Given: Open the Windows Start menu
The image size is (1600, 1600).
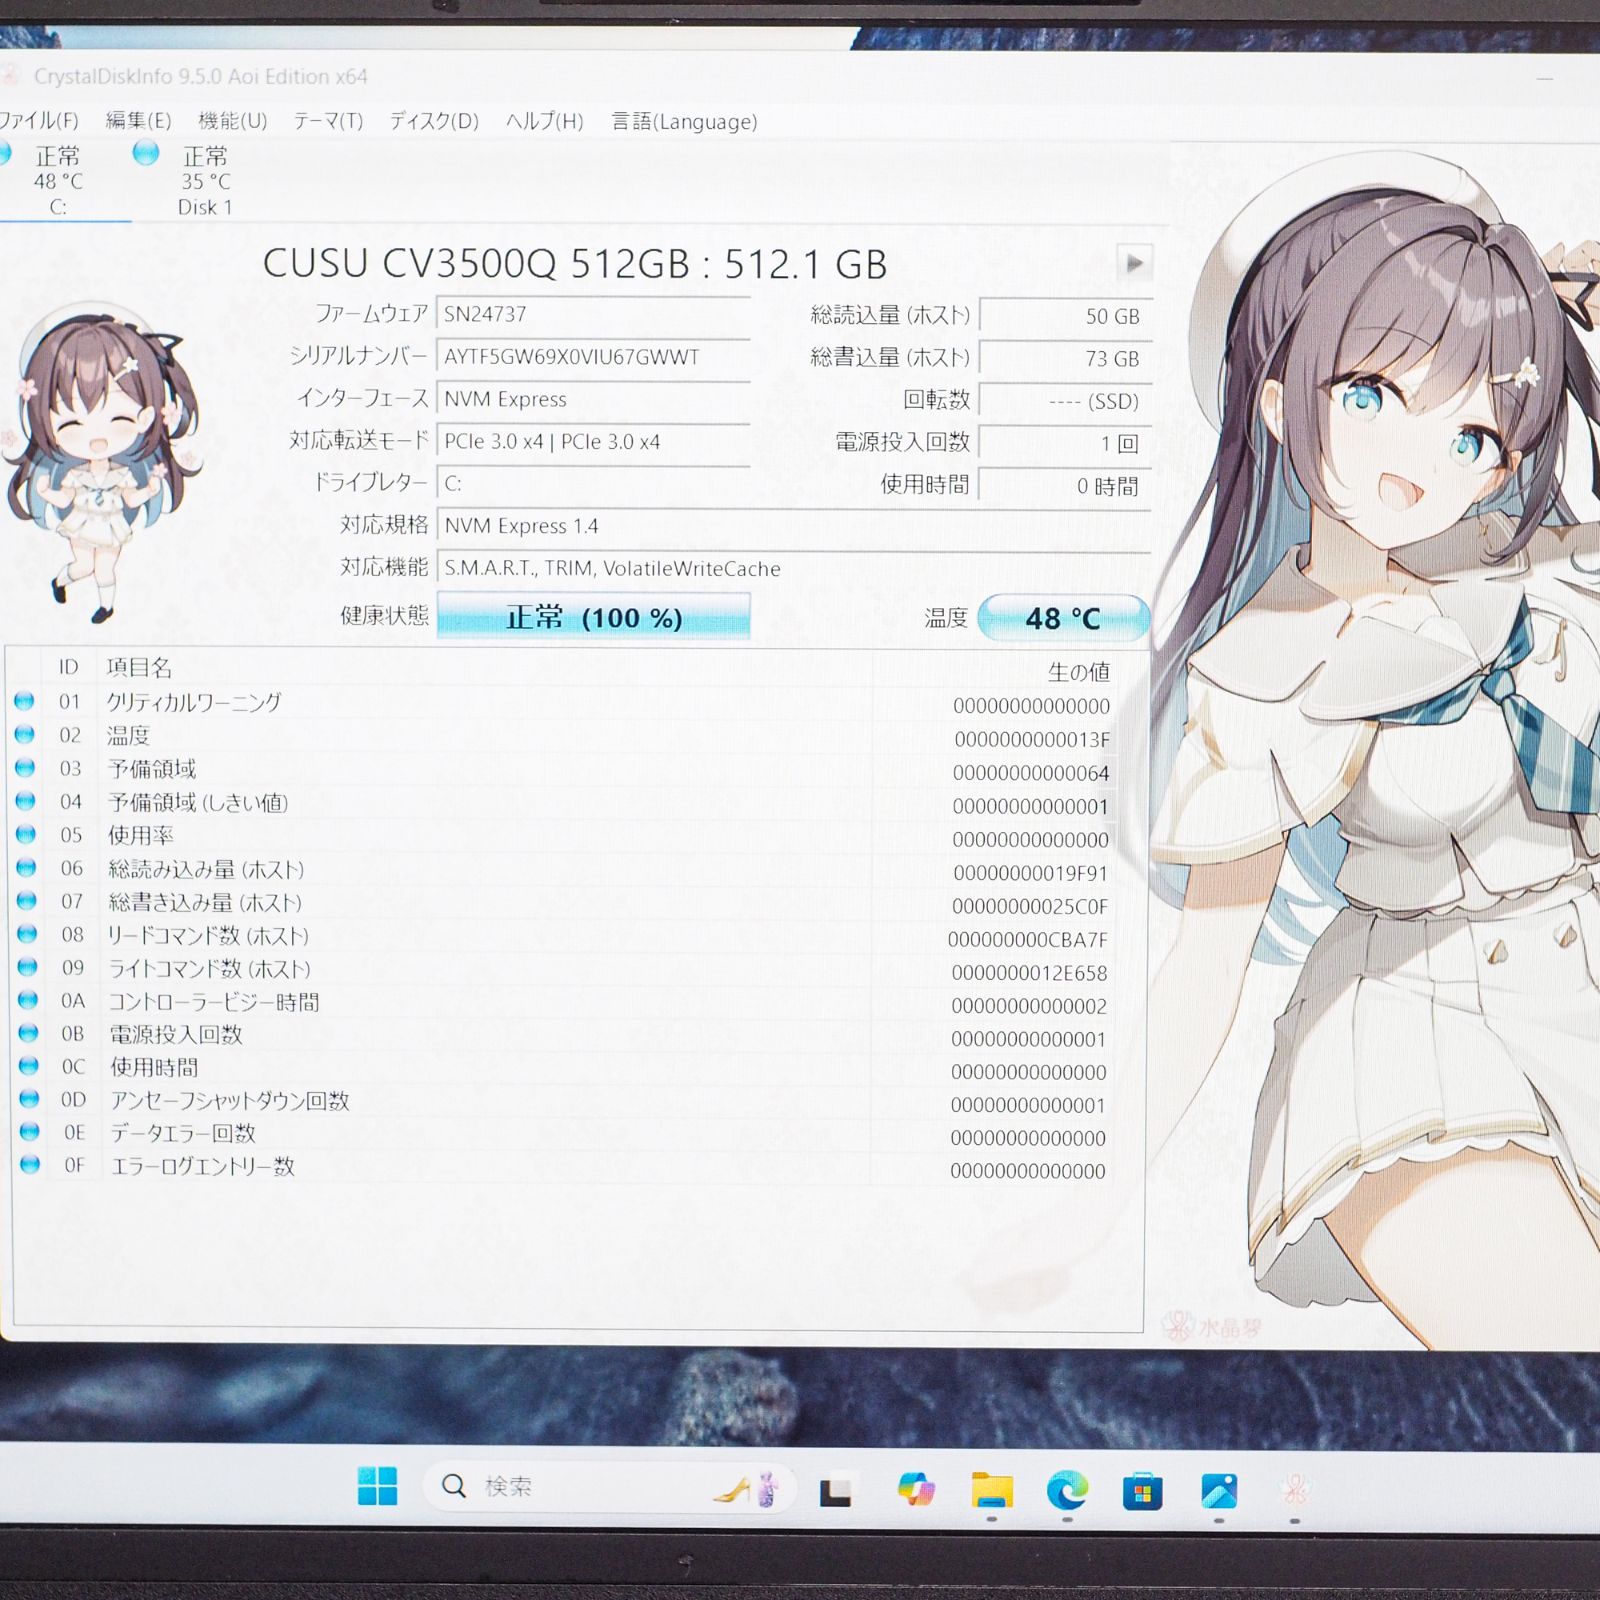Looking at the screenshot, I should [x=377, y=1486].
